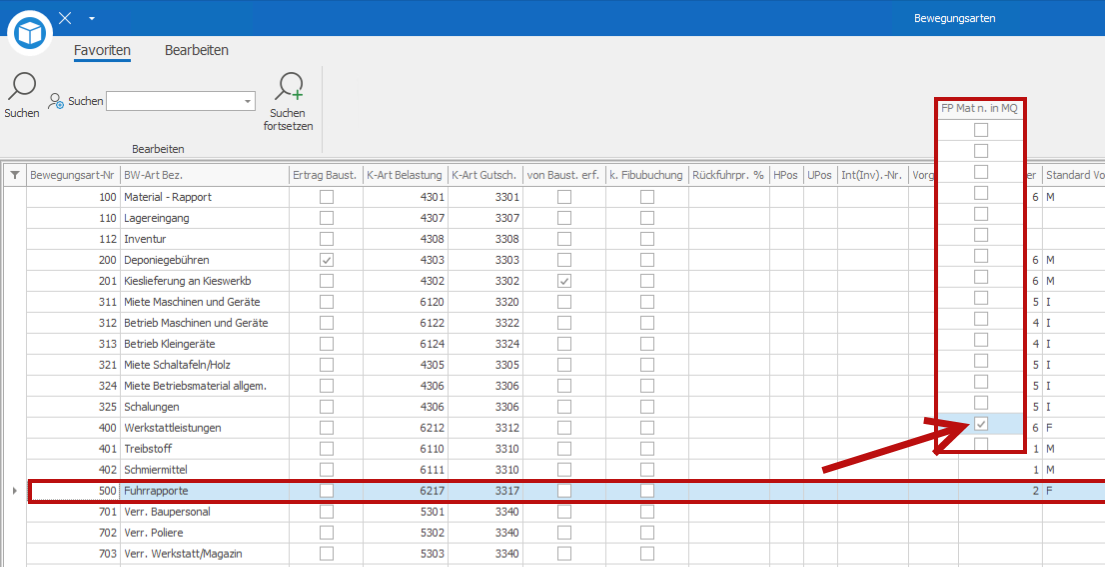The image size is (1105, 567).
Task: Switch to the Favoriten tab
Action: click(102, 50)
